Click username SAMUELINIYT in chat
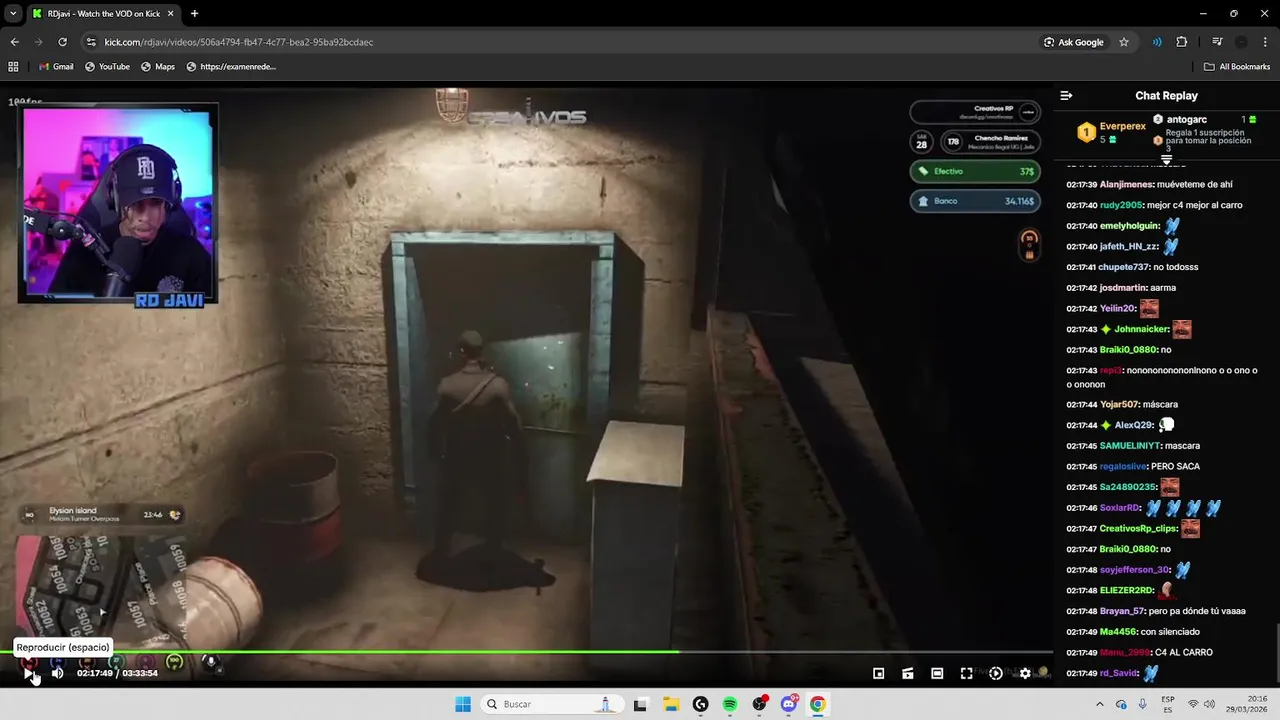Image resolution: width=1280 pixels, height=720 pixels. 1130,446
